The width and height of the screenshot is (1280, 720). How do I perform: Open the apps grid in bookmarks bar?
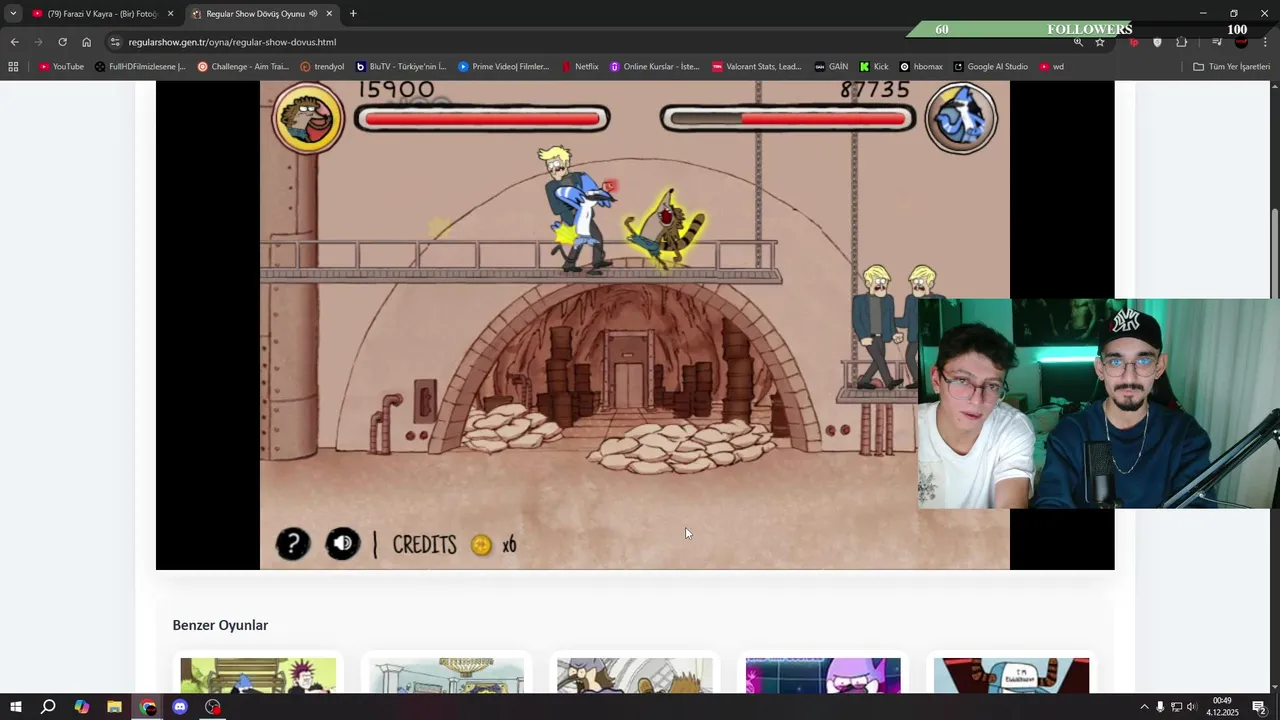click(x=13, y=67)
